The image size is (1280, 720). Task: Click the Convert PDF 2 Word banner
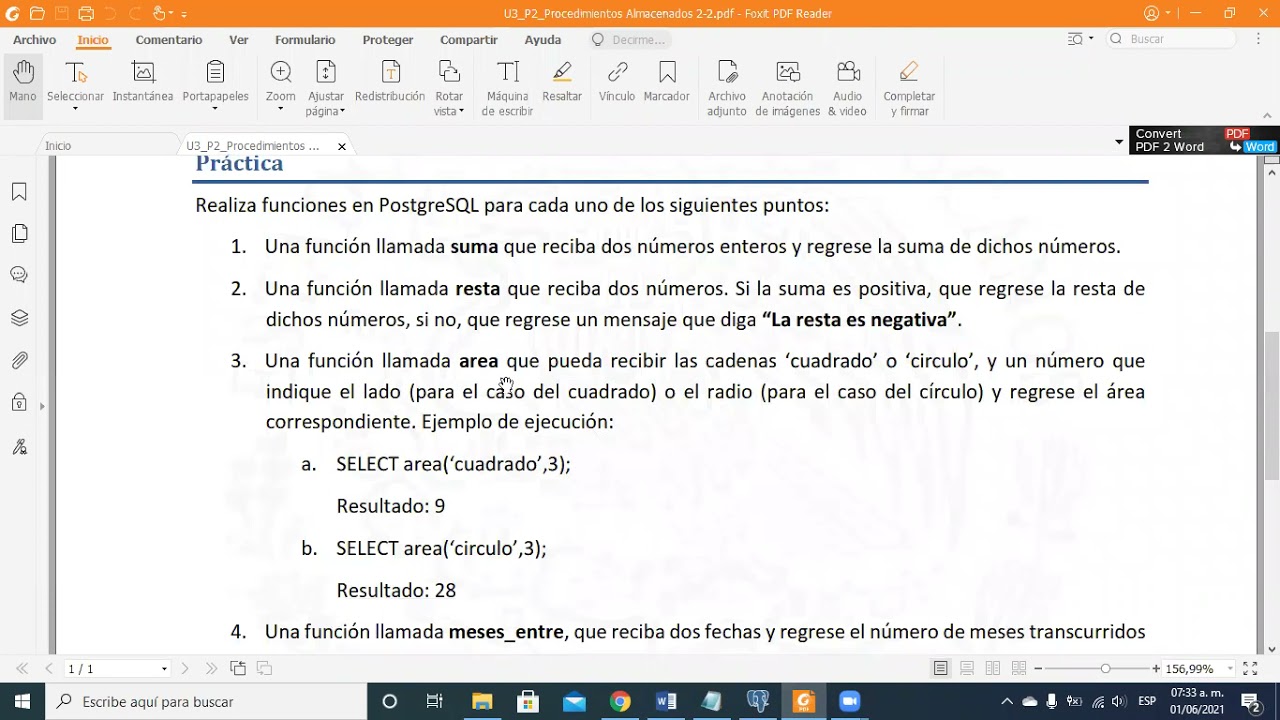tap(1204, 140)
